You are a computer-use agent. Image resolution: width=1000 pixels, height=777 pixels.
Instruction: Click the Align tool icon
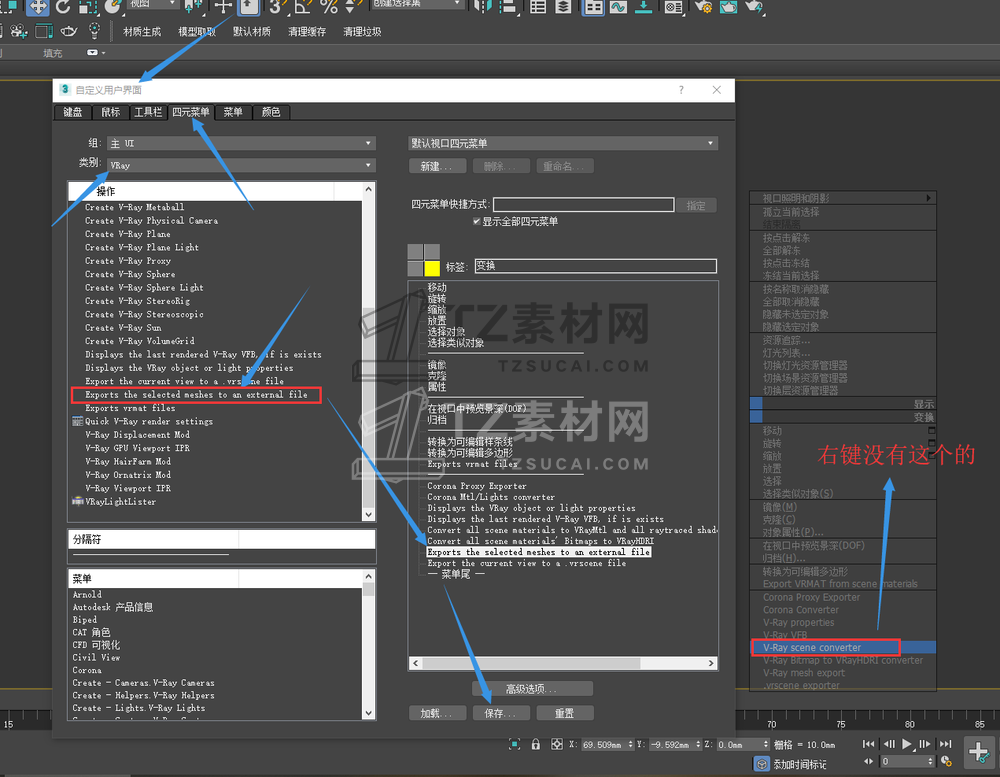coord(508,7)
